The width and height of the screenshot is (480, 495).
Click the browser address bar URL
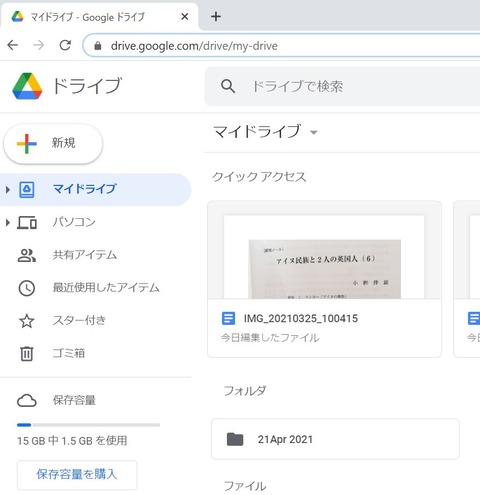(x=194, y=46)
